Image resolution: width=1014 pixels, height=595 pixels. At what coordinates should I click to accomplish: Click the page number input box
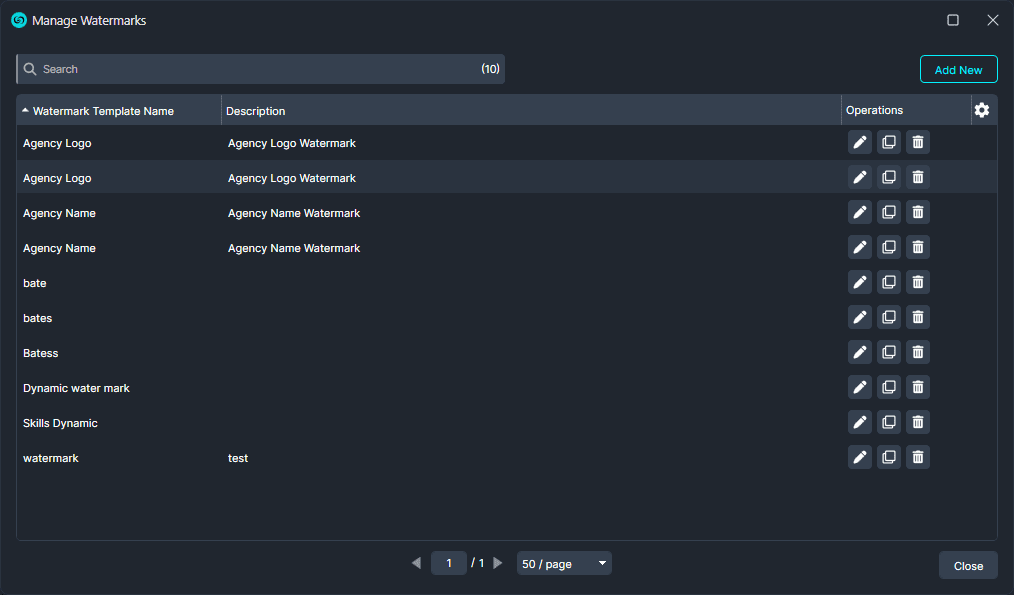click(x=449, y=563)
